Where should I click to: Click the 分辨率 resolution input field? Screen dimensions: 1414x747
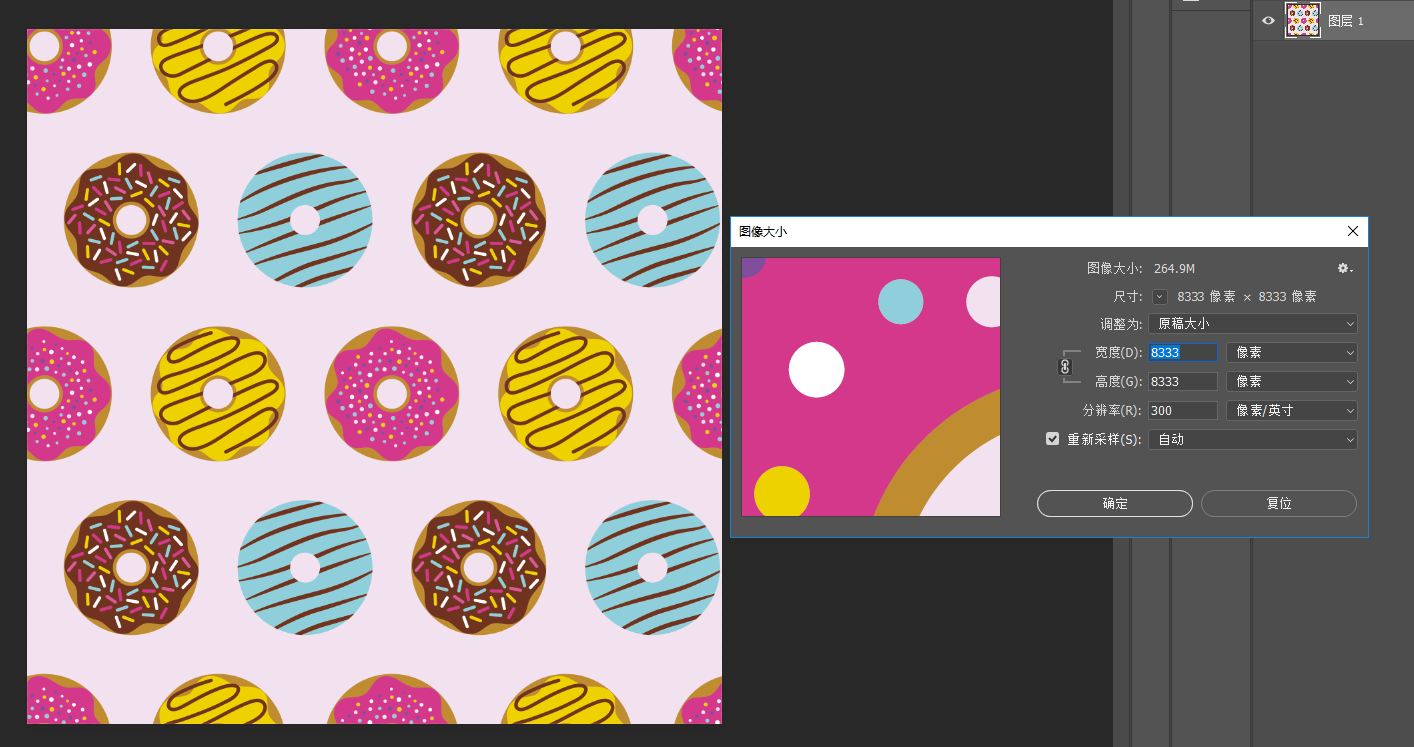(x=1183, y=411)
